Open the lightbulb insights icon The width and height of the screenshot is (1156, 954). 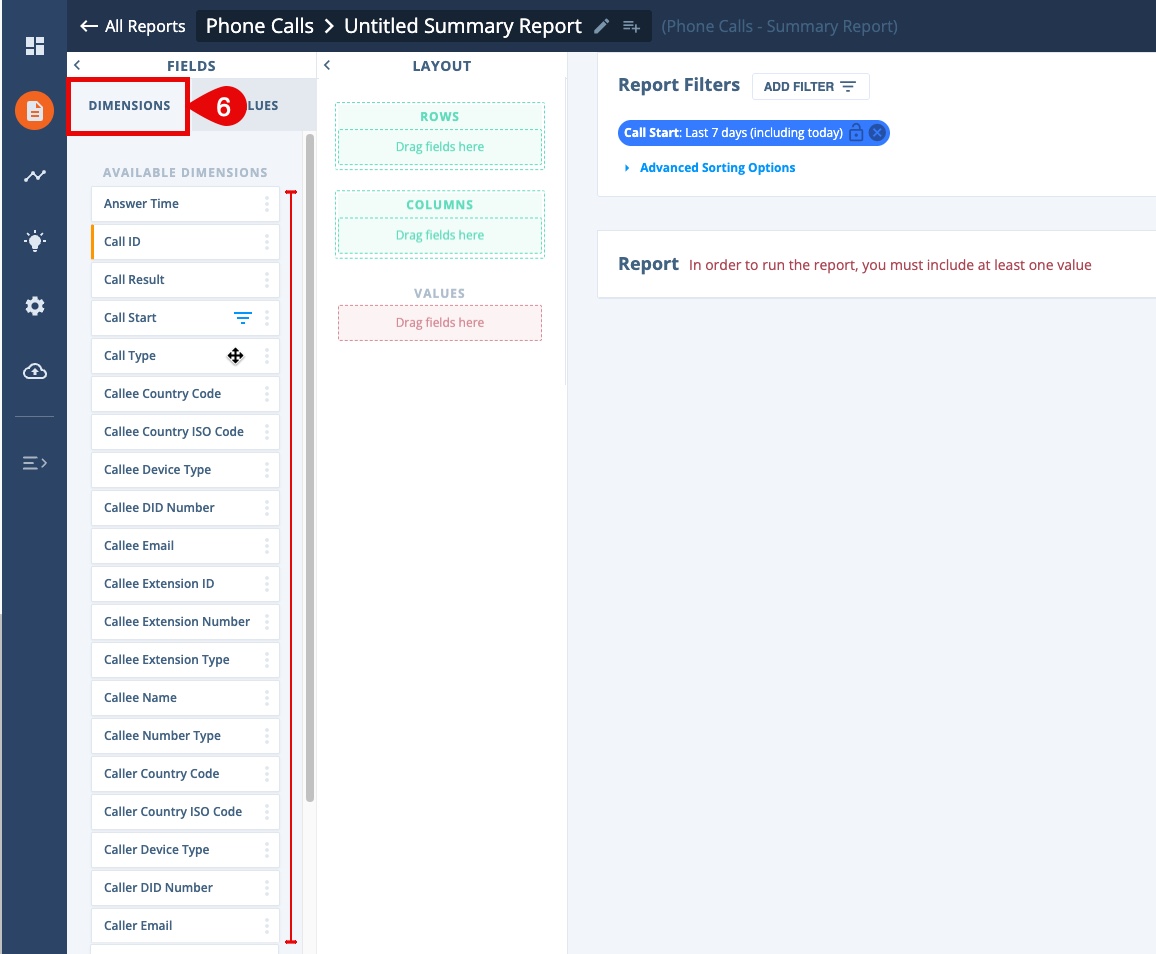pyautogui.click(x=35, y=240)
